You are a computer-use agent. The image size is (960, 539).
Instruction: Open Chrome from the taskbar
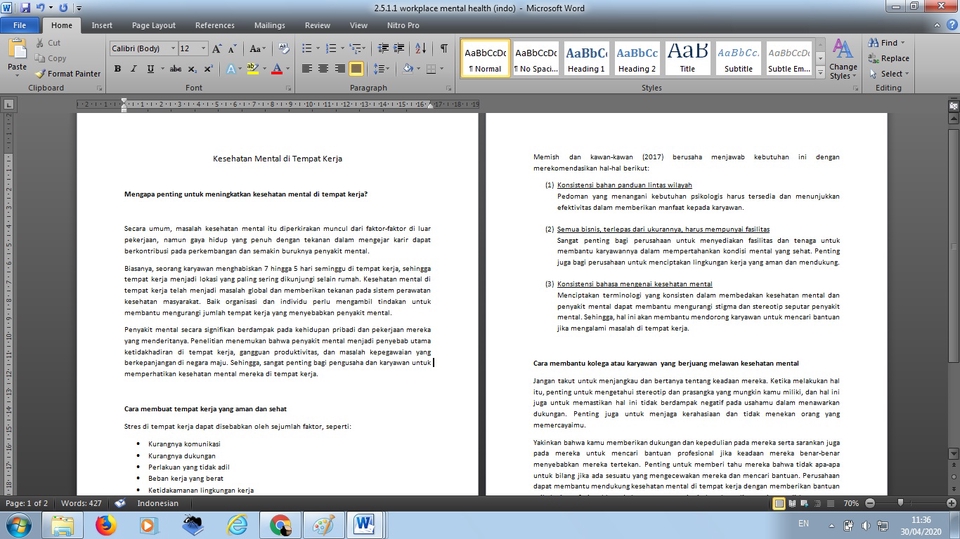280,525
